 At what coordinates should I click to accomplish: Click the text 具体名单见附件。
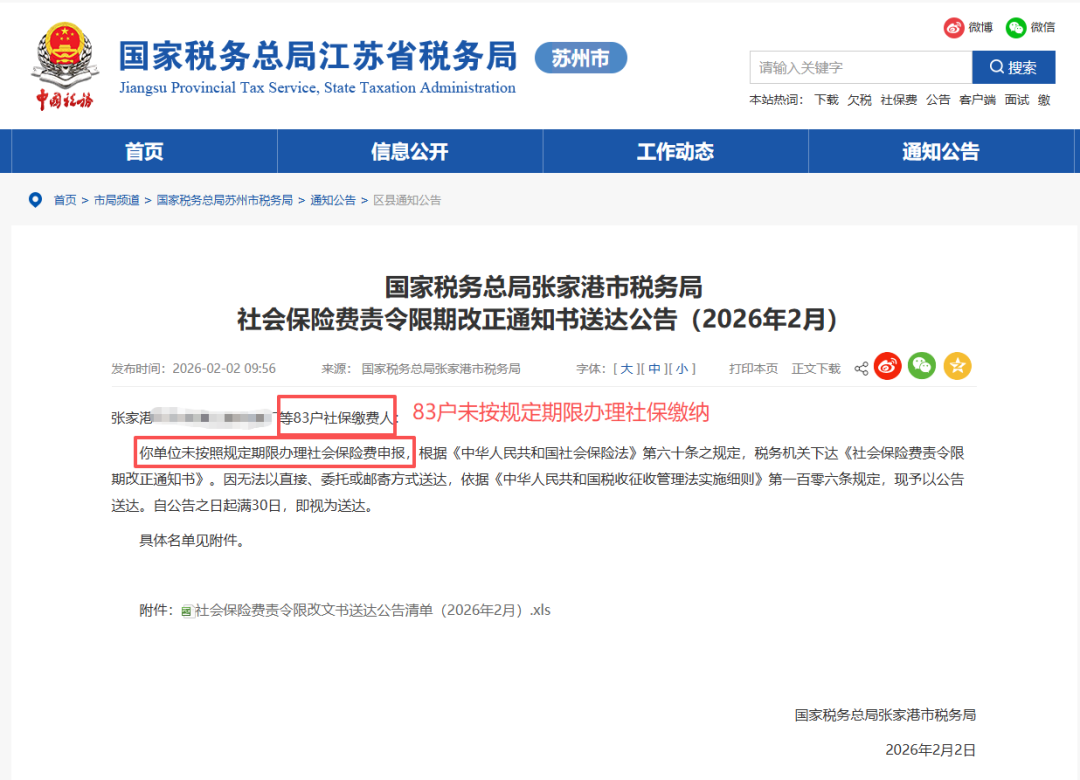[x=191, y=541]
